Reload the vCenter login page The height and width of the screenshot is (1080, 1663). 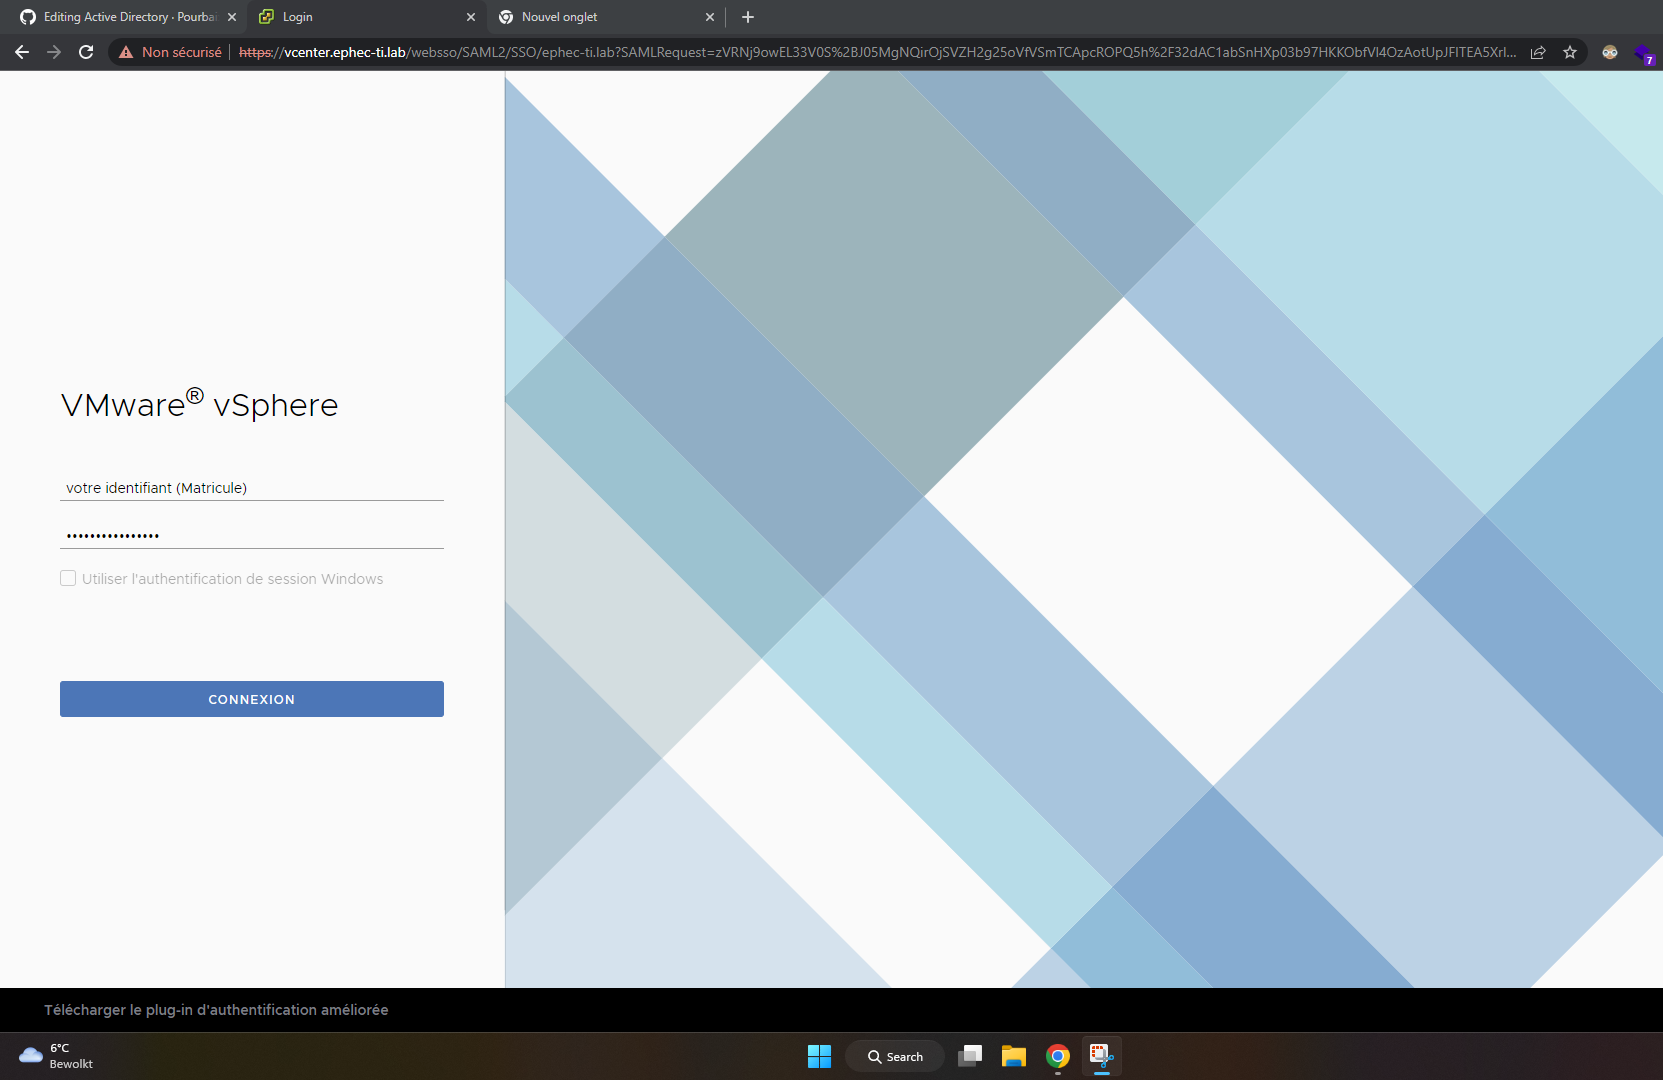86,52
